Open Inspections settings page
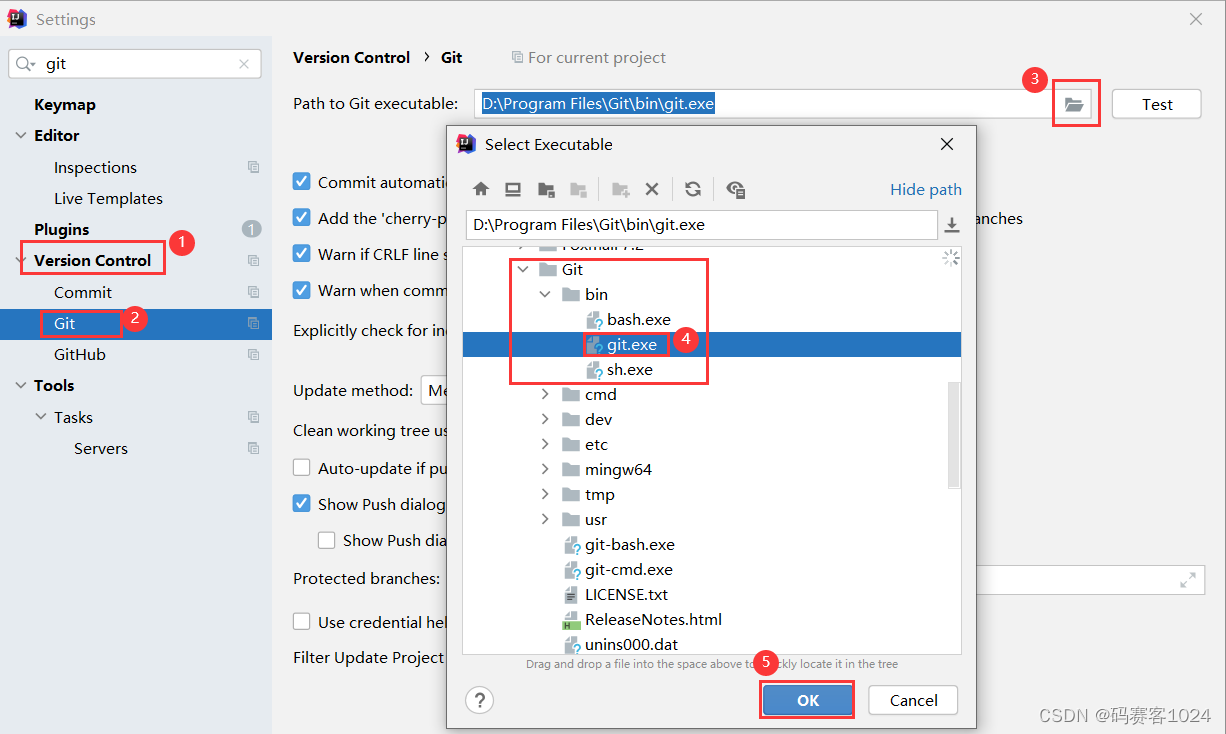This screenshot has height=734, width=1226. 95,167
